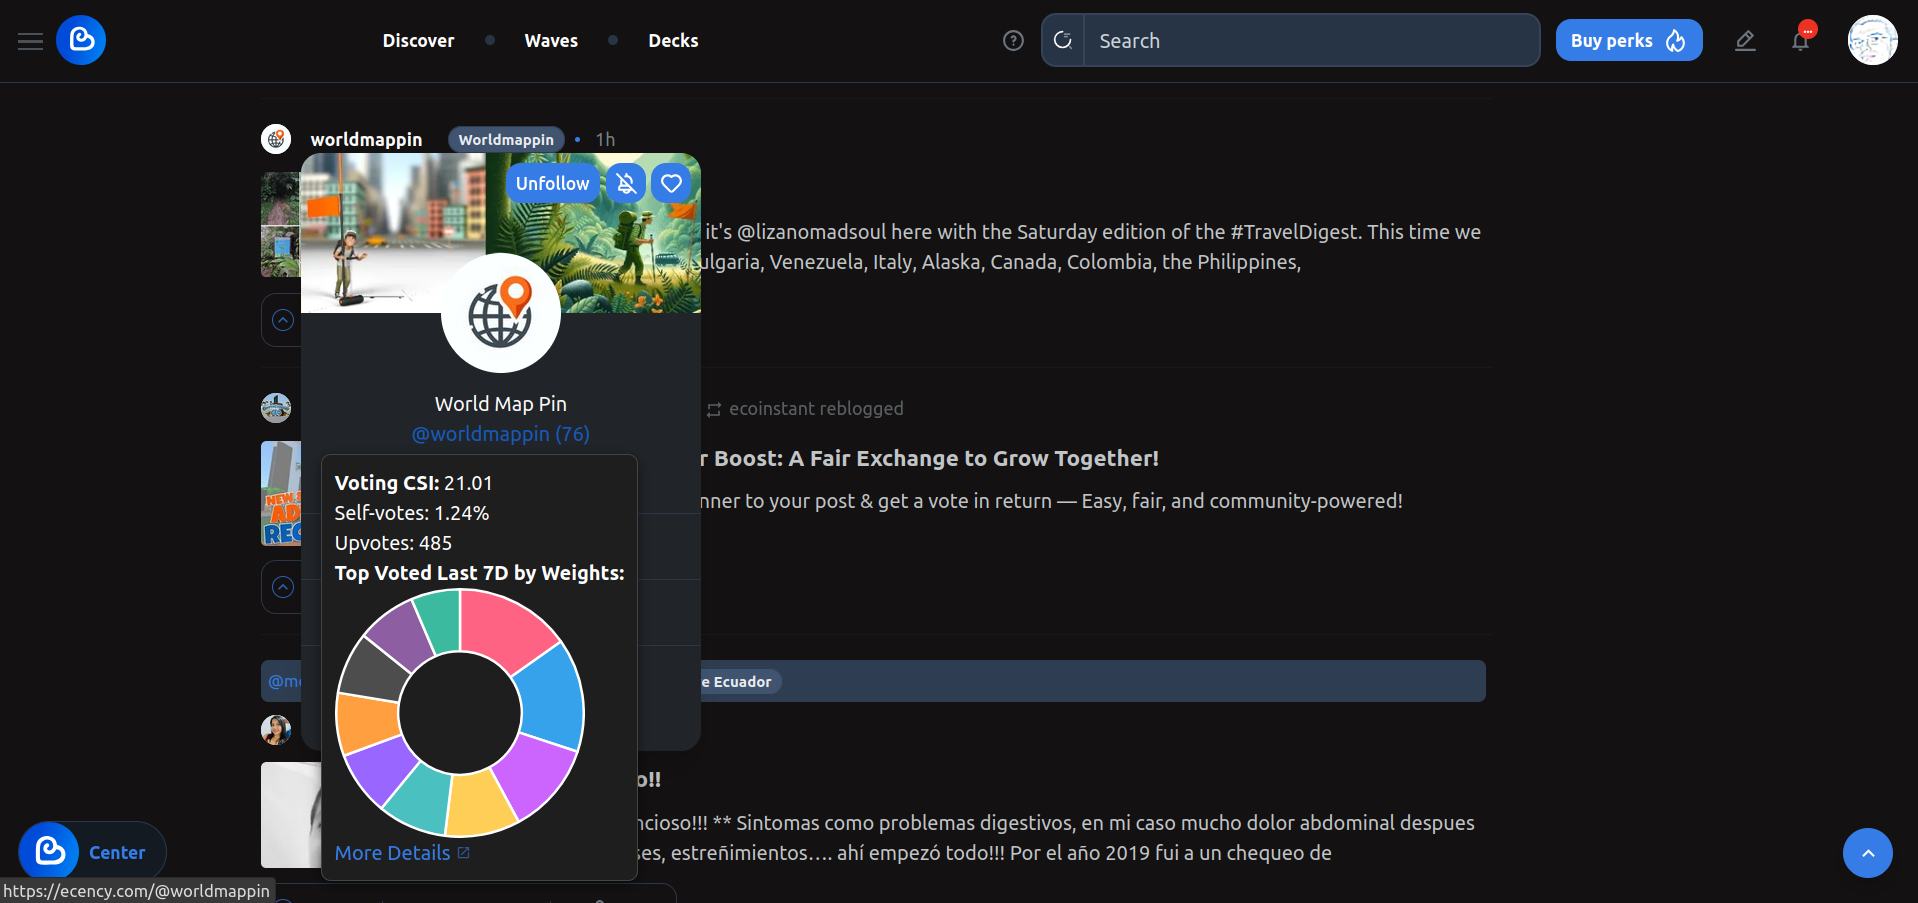
Task: Open the @worldmappin (76) profile link
Action: tap(501, 434)
